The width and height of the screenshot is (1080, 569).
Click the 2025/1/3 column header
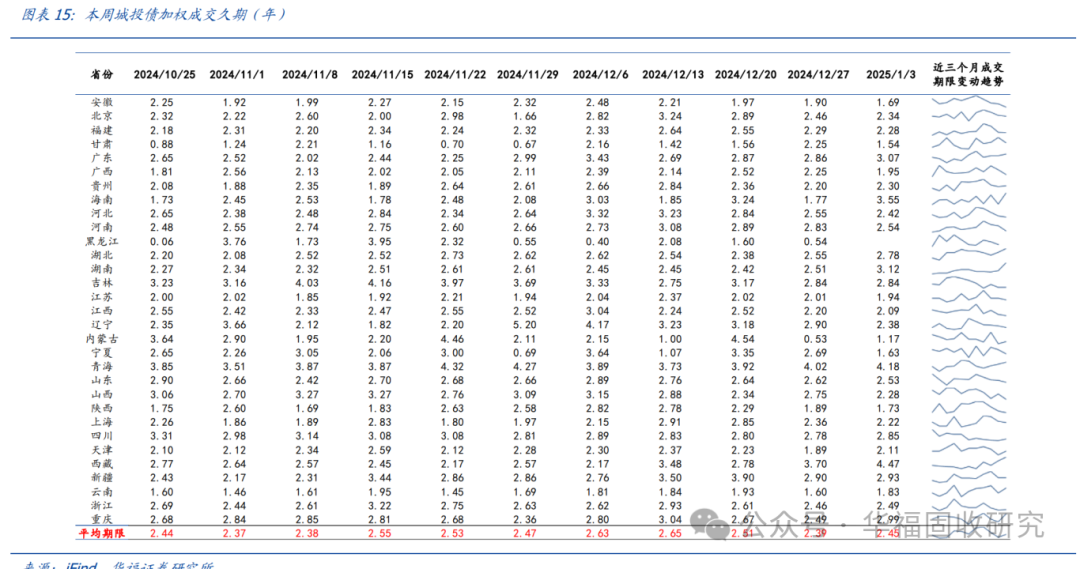(x=890, y=75)
